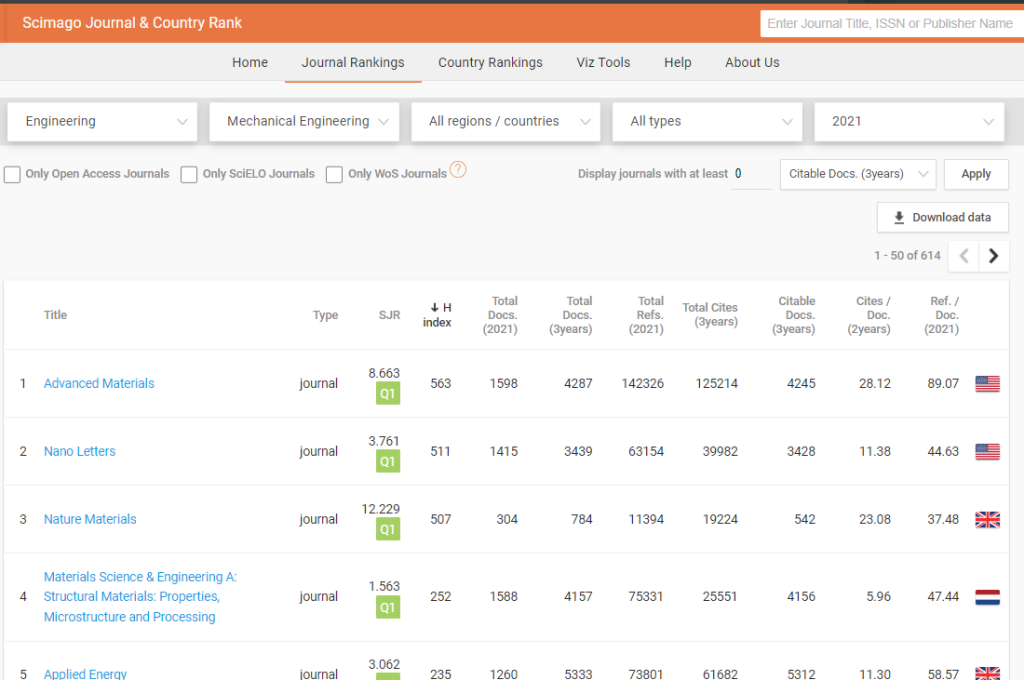Viewport: 1024px width, 680px height.
Task: Open the Engineering subject area dropdown
Action: (103, 121)
